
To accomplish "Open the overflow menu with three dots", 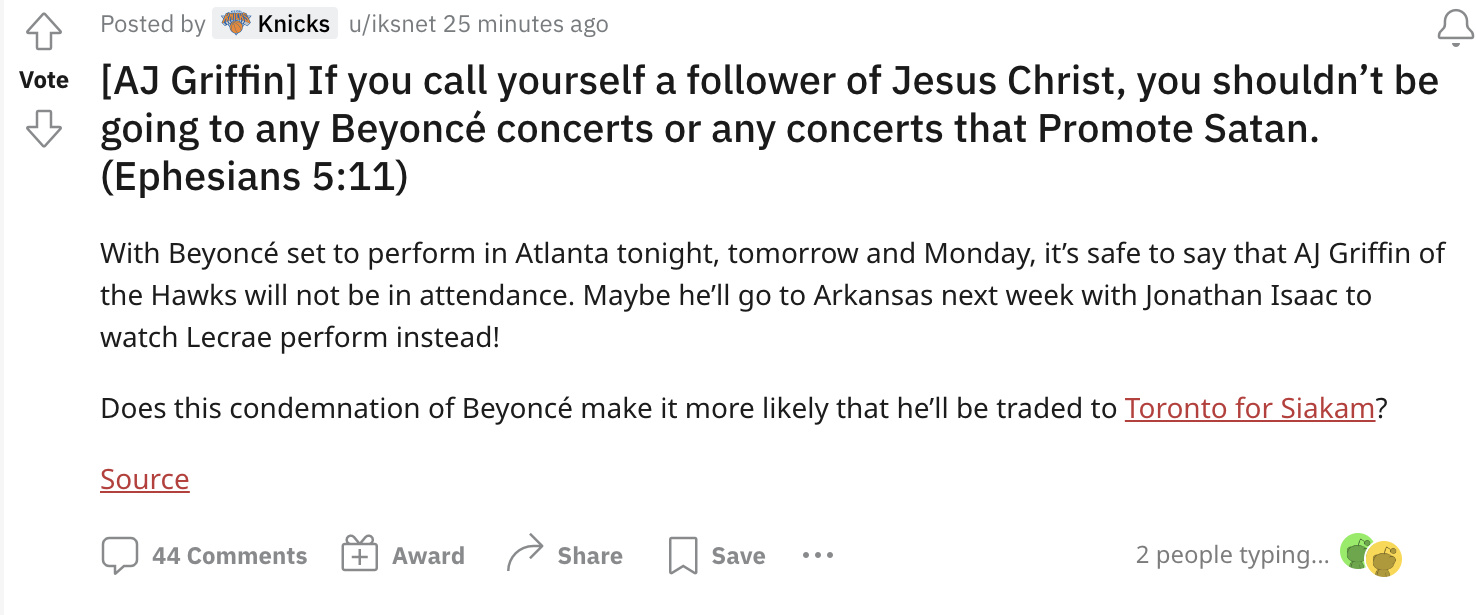I will [x=817, y=556].
